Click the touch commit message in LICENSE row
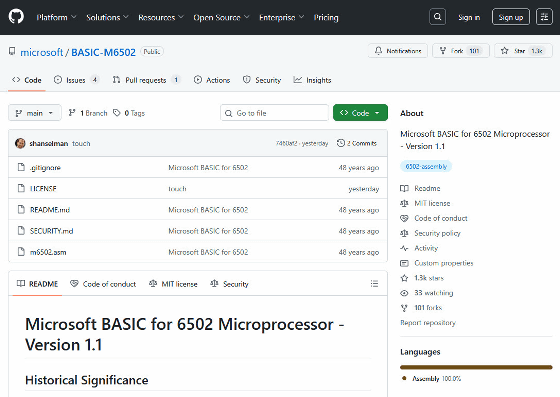The height and width of the screenshot is (397, 560). [177, 189]
